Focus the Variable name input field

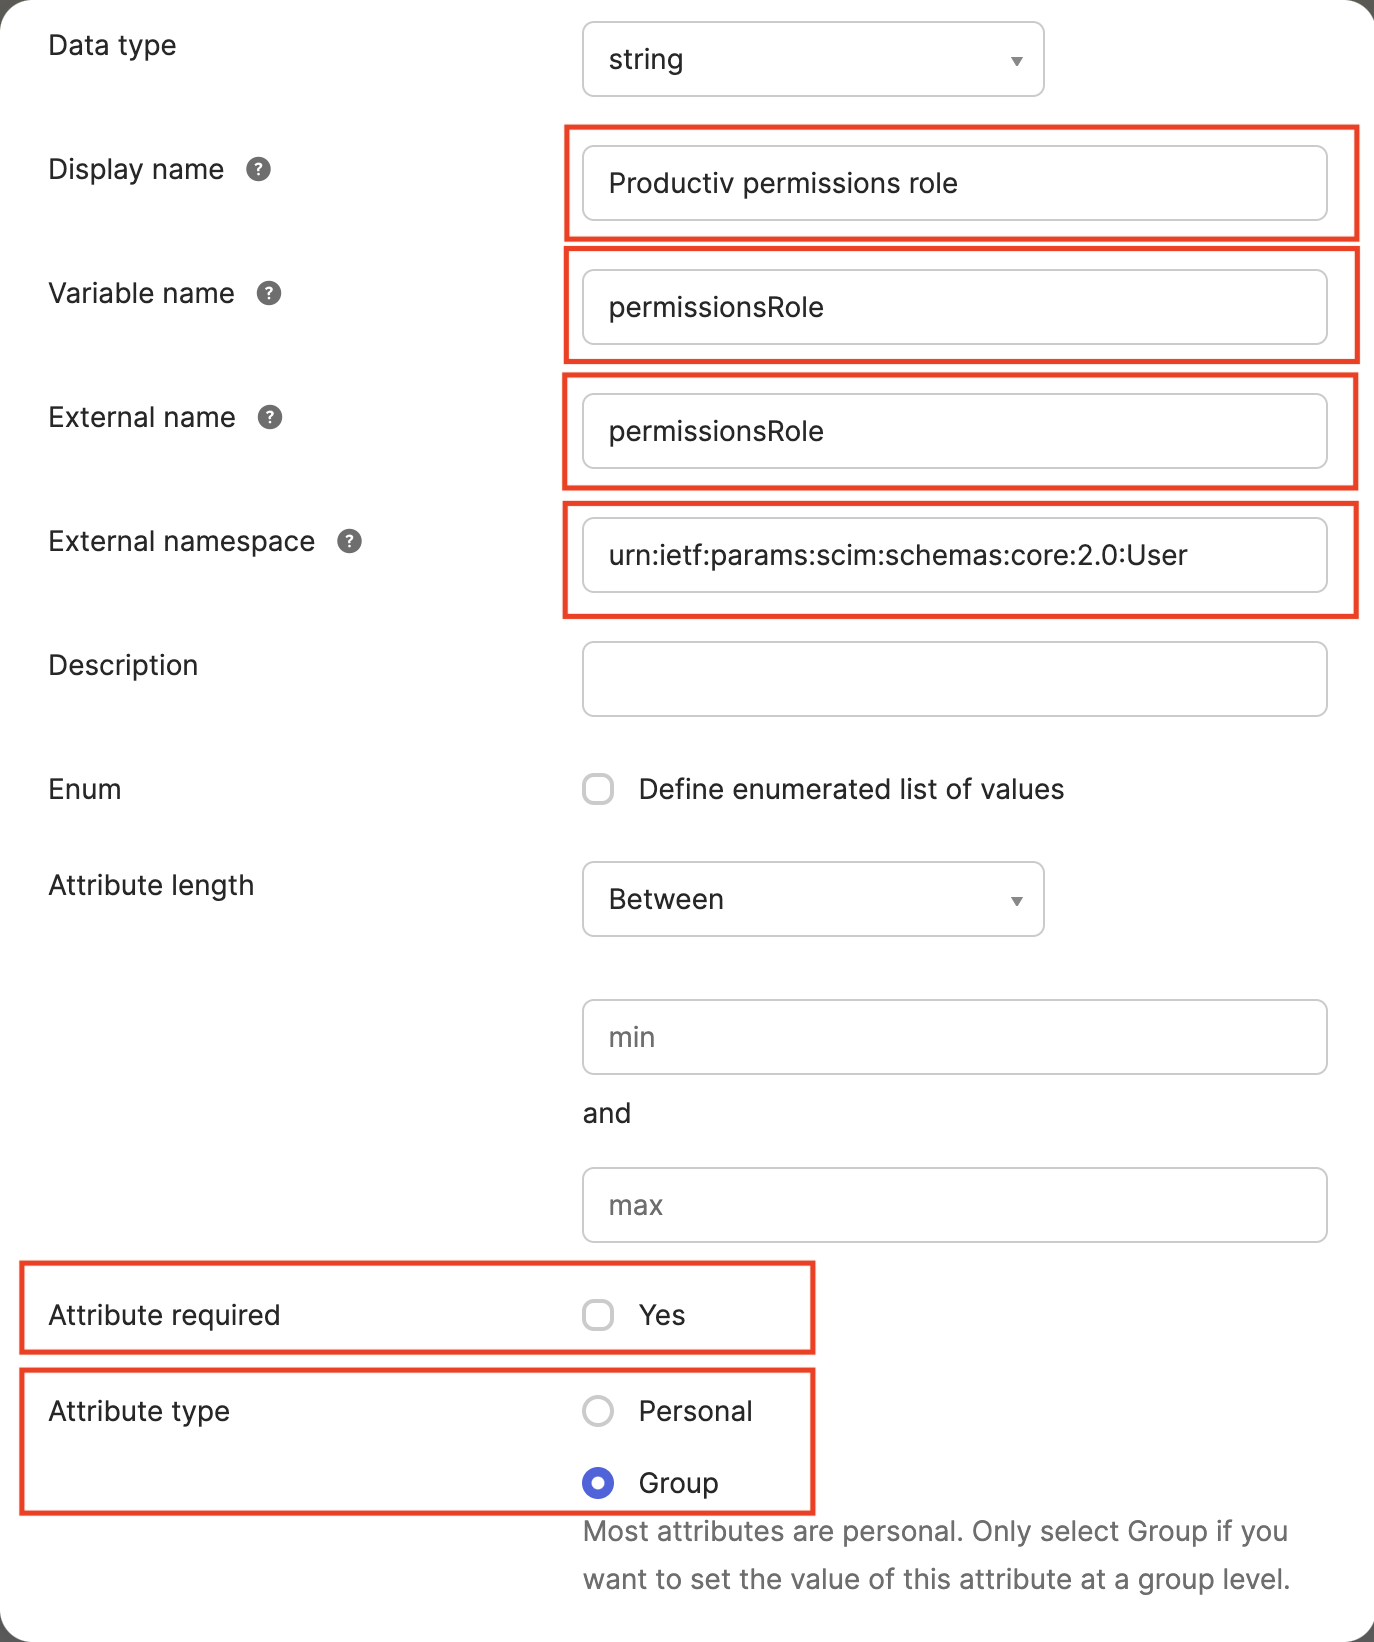click(954, 307)
